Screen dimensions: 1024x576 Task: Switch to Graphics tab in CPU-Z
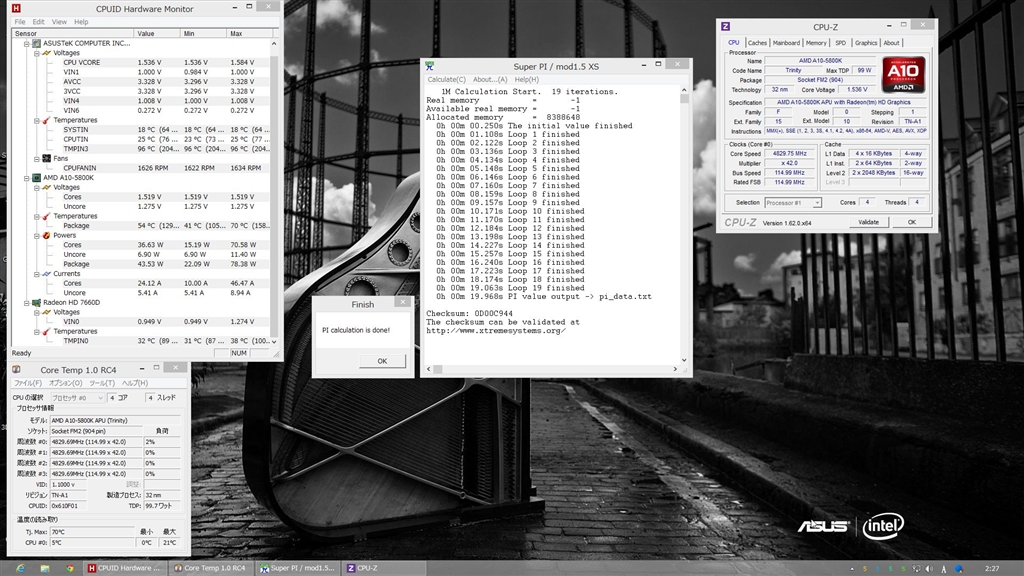[866, 42]
